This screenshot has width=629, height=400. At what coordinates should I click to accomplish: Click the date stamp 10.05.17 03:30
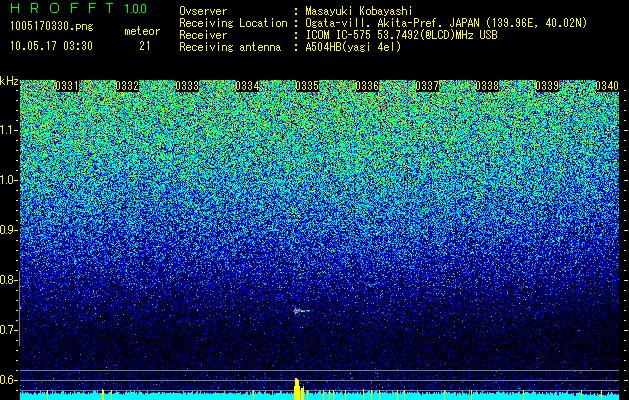[51, 46]
